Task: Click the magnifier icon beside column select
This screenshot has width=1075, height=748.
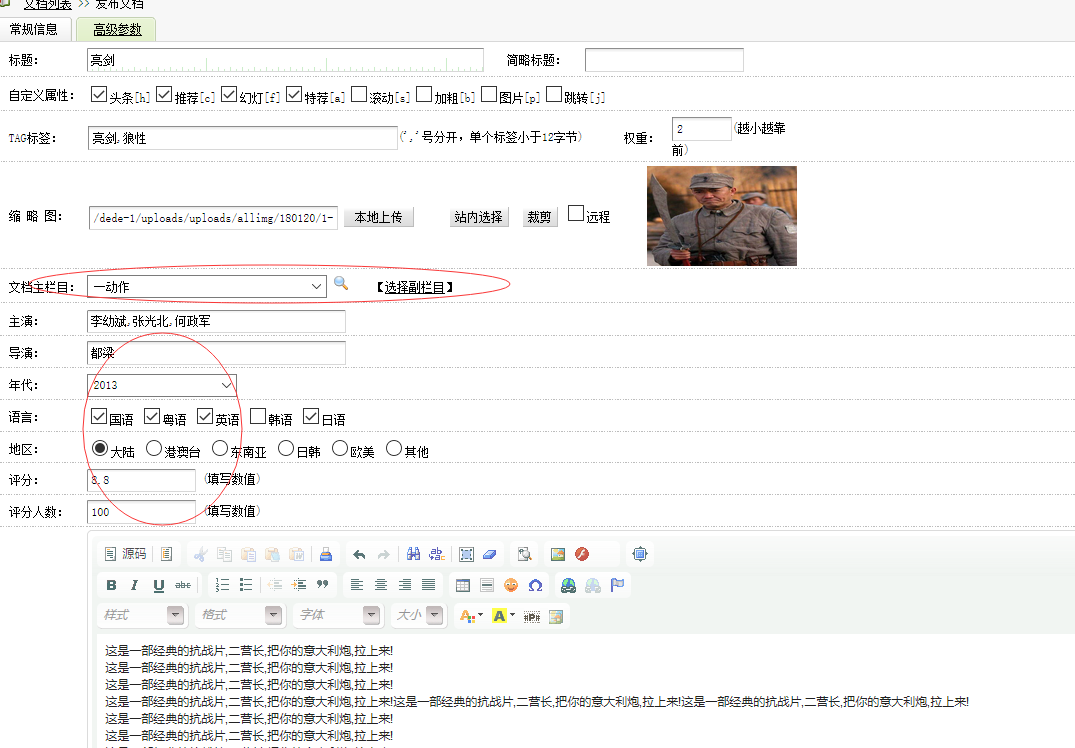Action: point(341,284)
